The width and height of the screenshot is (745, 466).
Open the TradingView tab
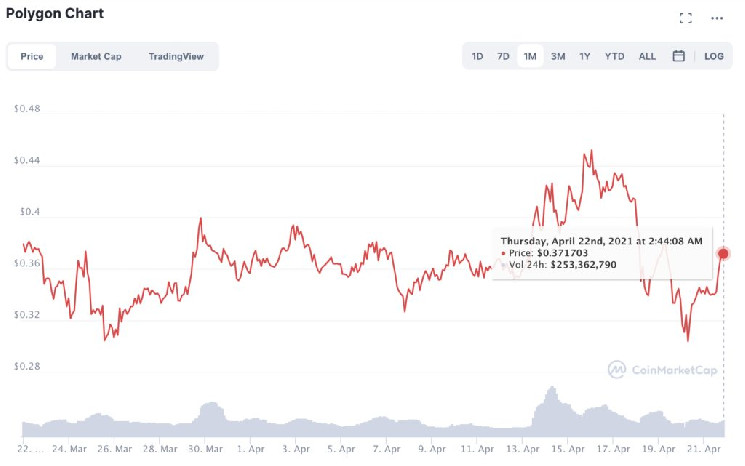tap(176, 56)
